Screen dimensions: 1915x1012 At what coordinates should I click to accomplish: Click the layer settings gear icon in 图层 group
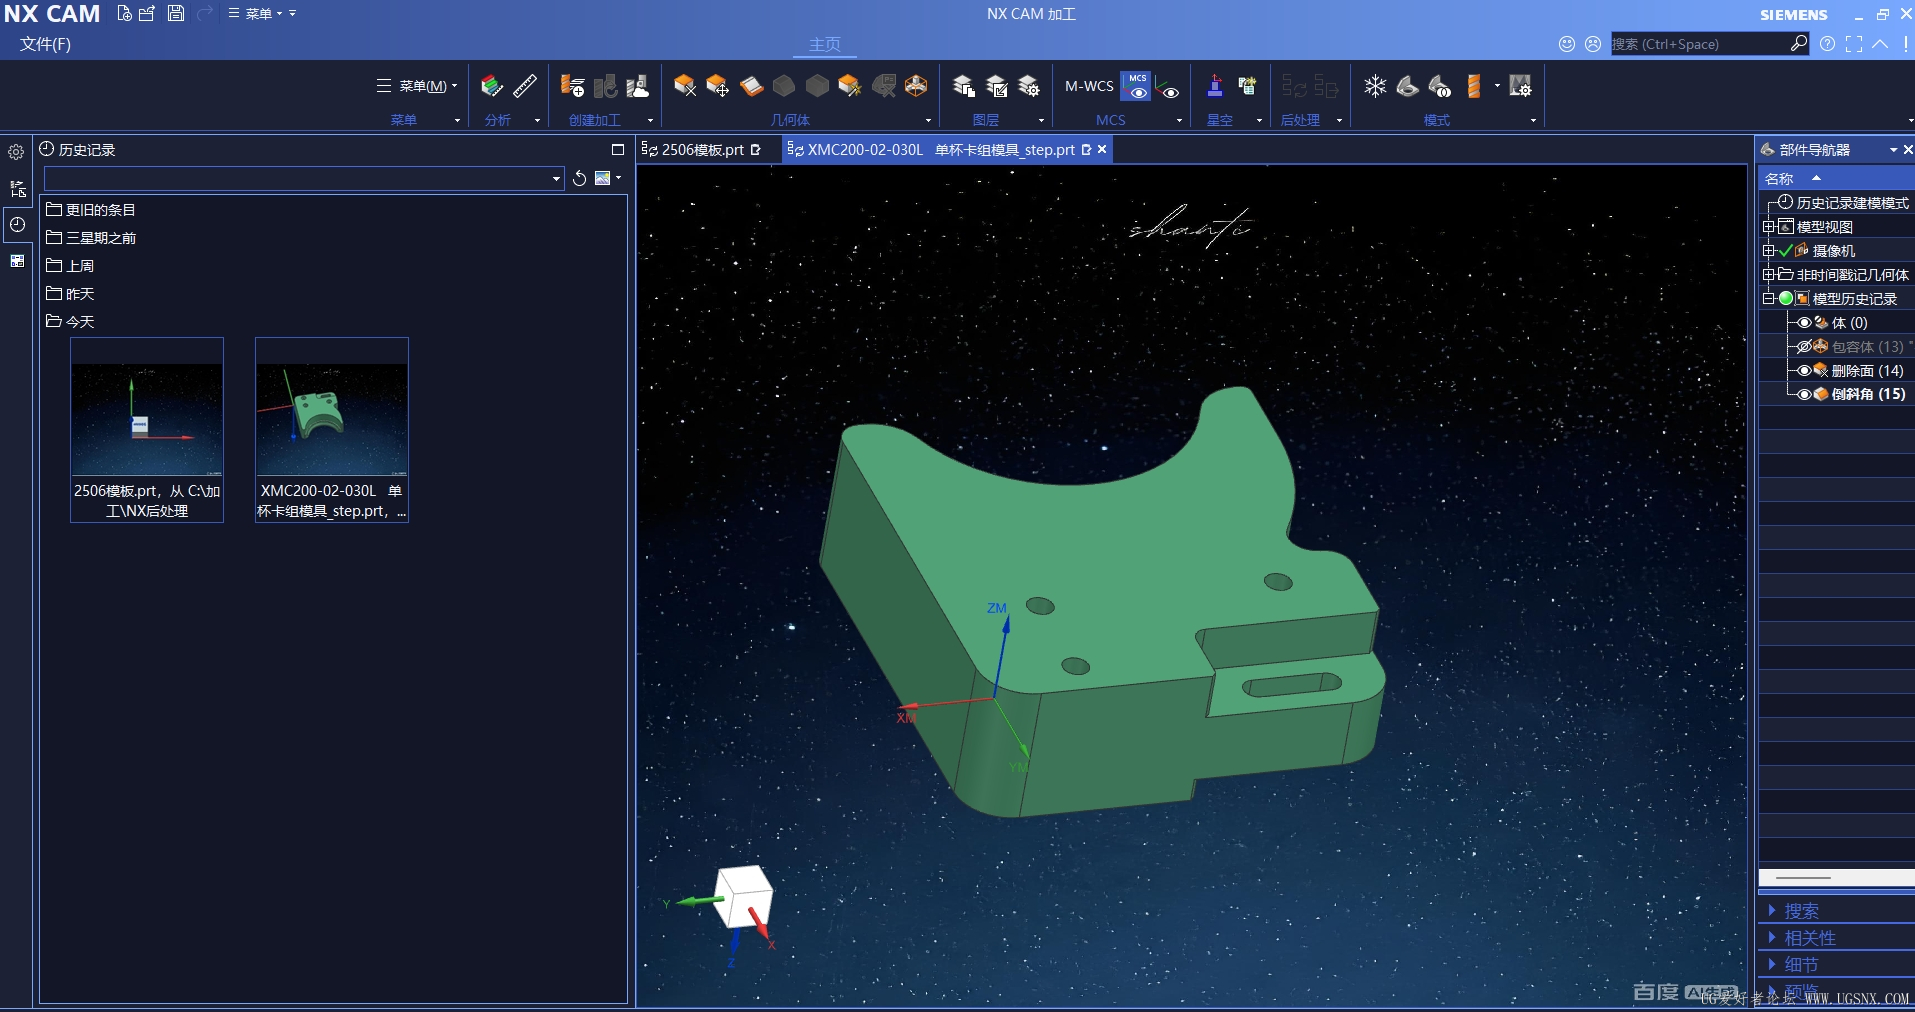(x=1029, y=87)
